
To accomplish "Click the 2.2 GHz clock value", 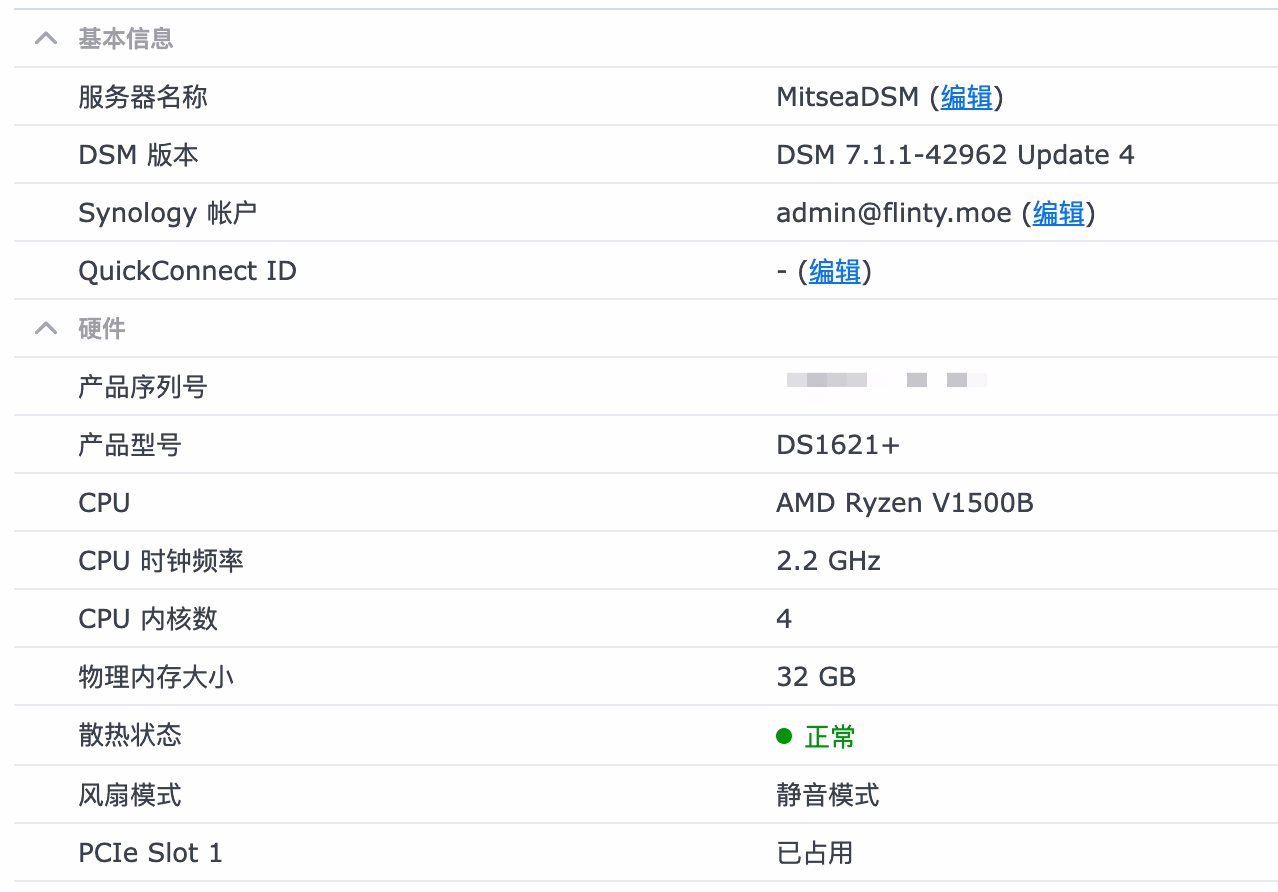I will 828,561.
